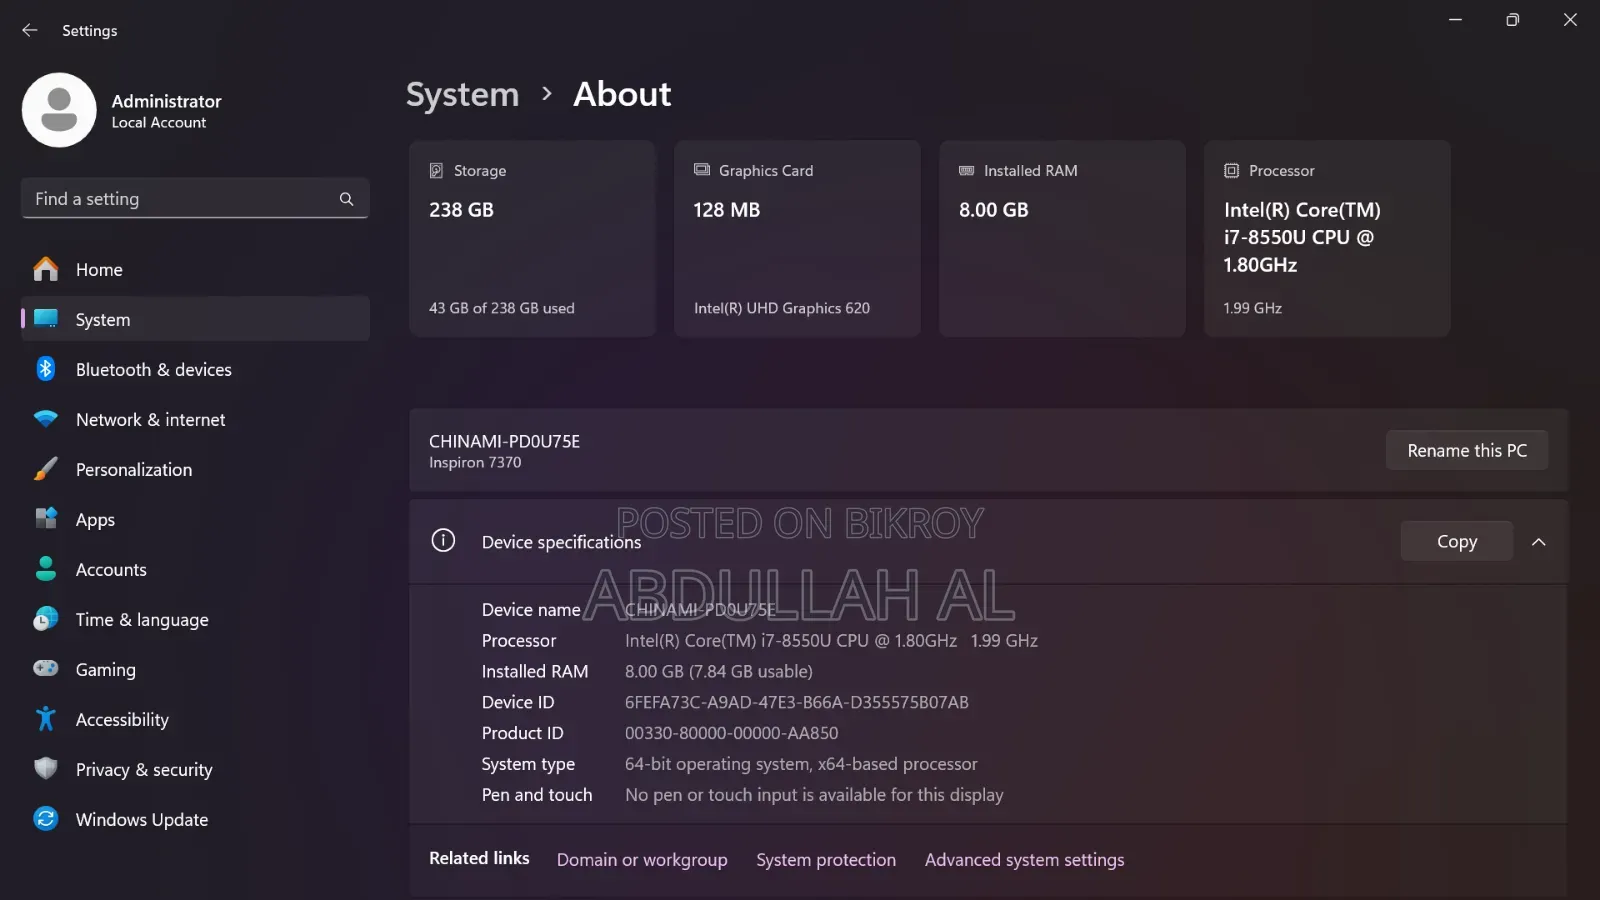This screenshot has width=1600, height=900.
Task: Click the Administrator Local Account name
Action: 166,110
